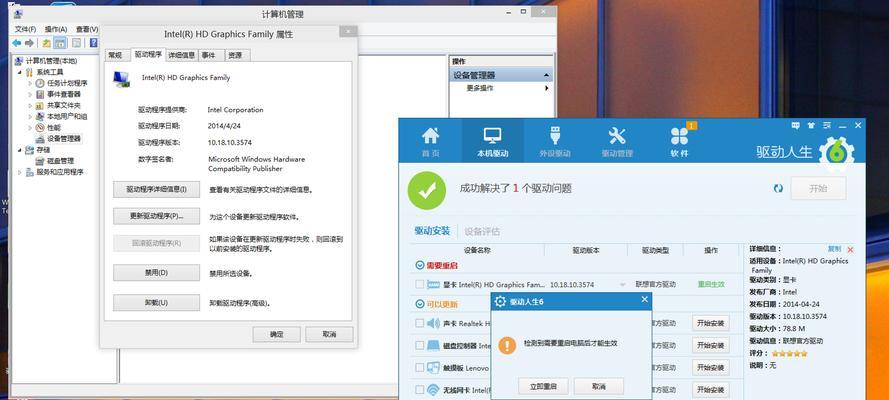Expand 更多操作 submenu arrow
This screenshot has width=889, height=400.
547,88
